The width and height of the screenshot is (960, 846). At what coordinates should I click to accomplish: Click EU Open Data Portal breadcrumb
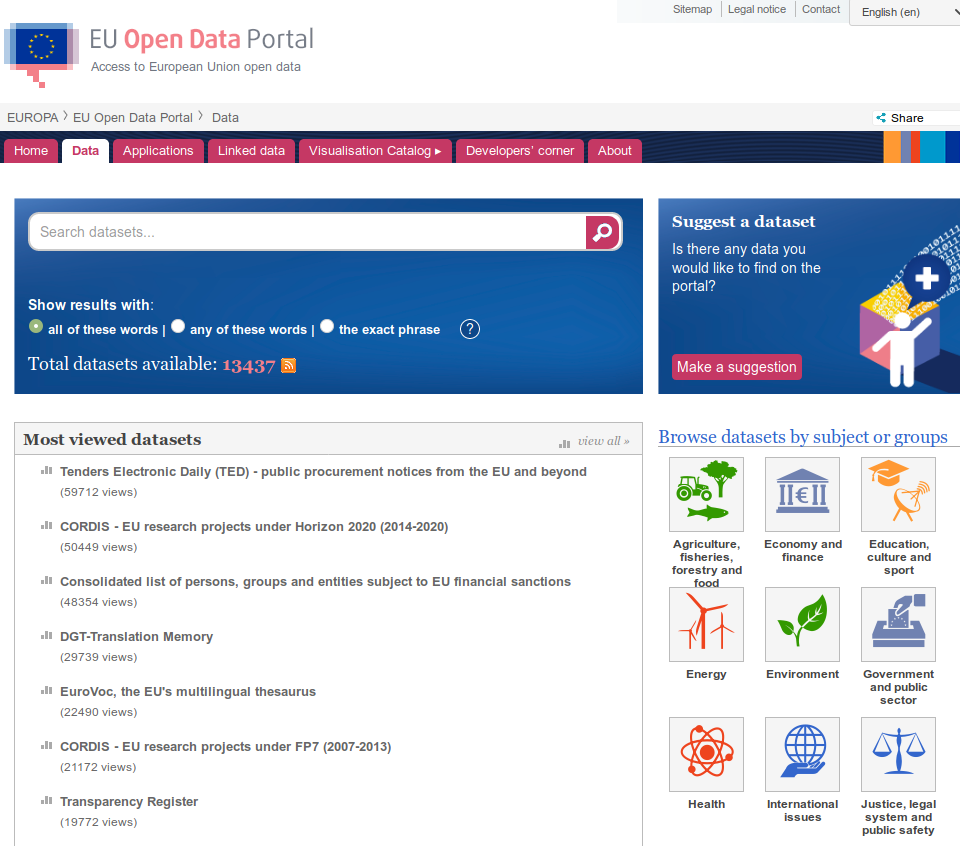(x=133, y=118)
